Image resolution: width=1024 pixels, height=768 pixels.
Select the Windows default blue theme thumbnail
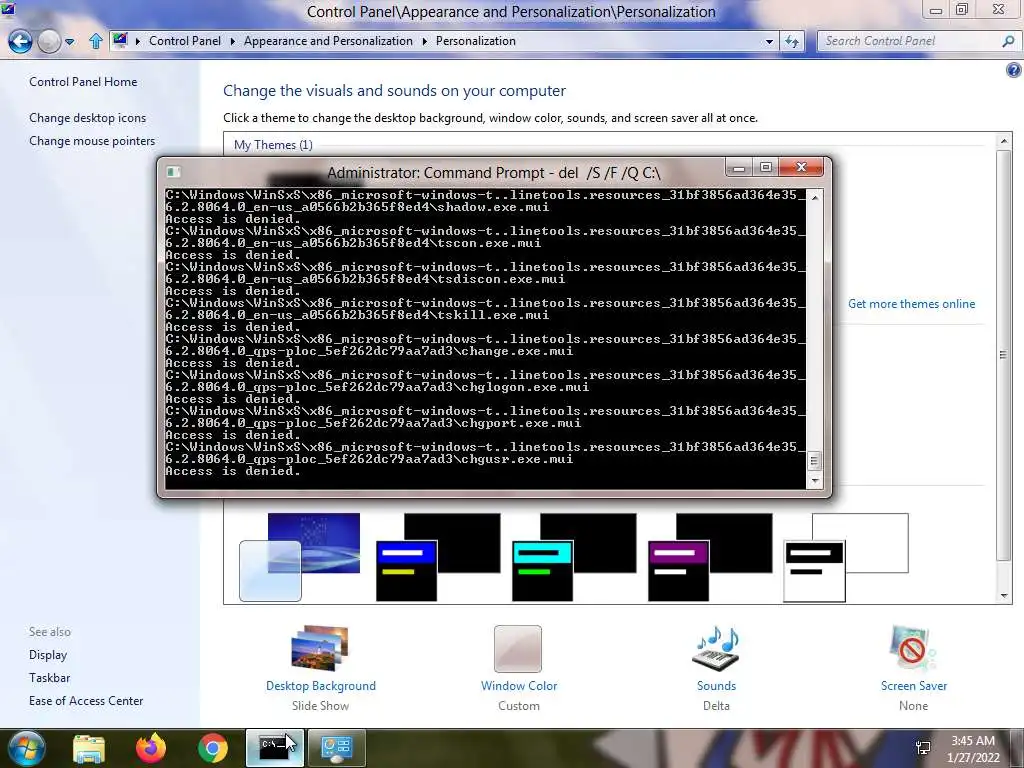pos(300,556)
